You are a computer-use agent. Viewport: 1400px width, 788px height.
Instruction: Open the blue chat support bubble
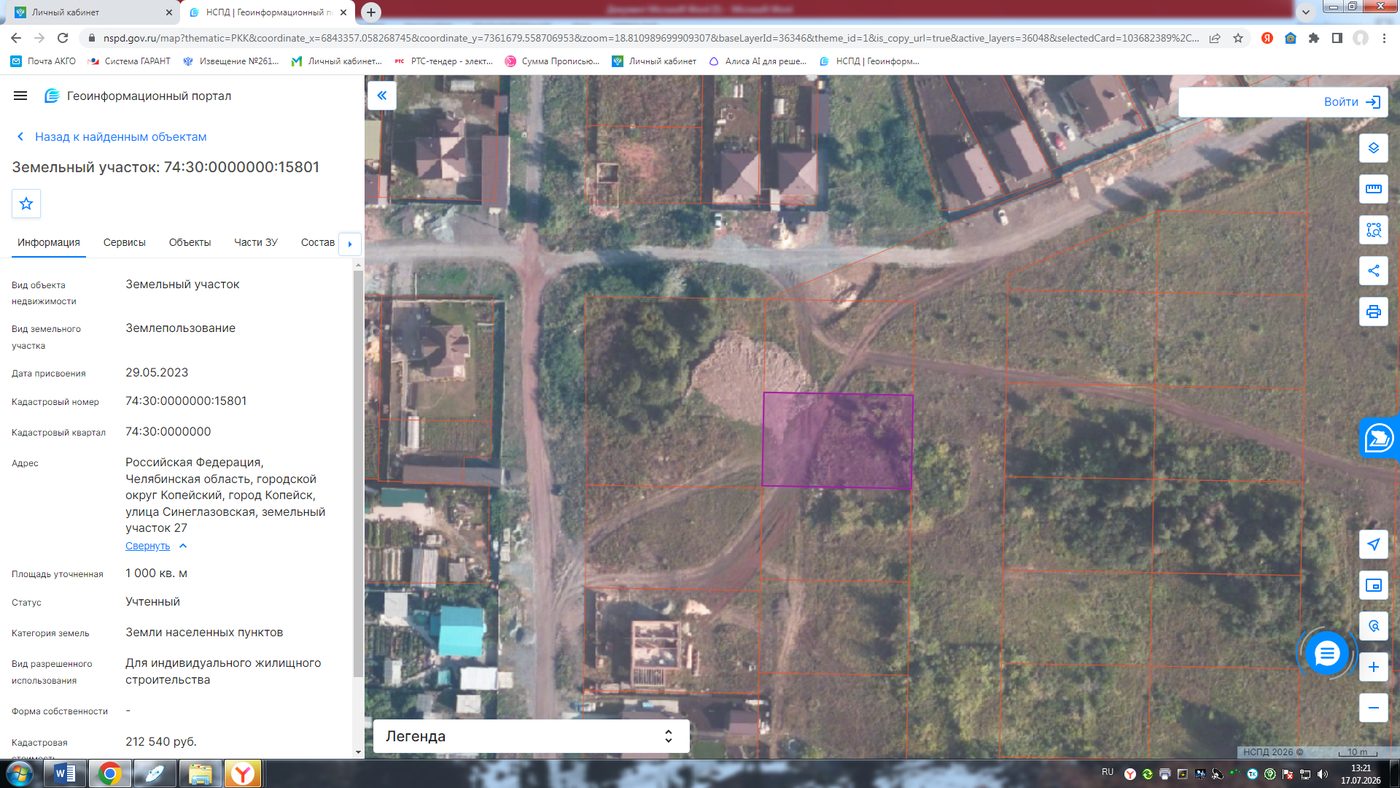1327,654
